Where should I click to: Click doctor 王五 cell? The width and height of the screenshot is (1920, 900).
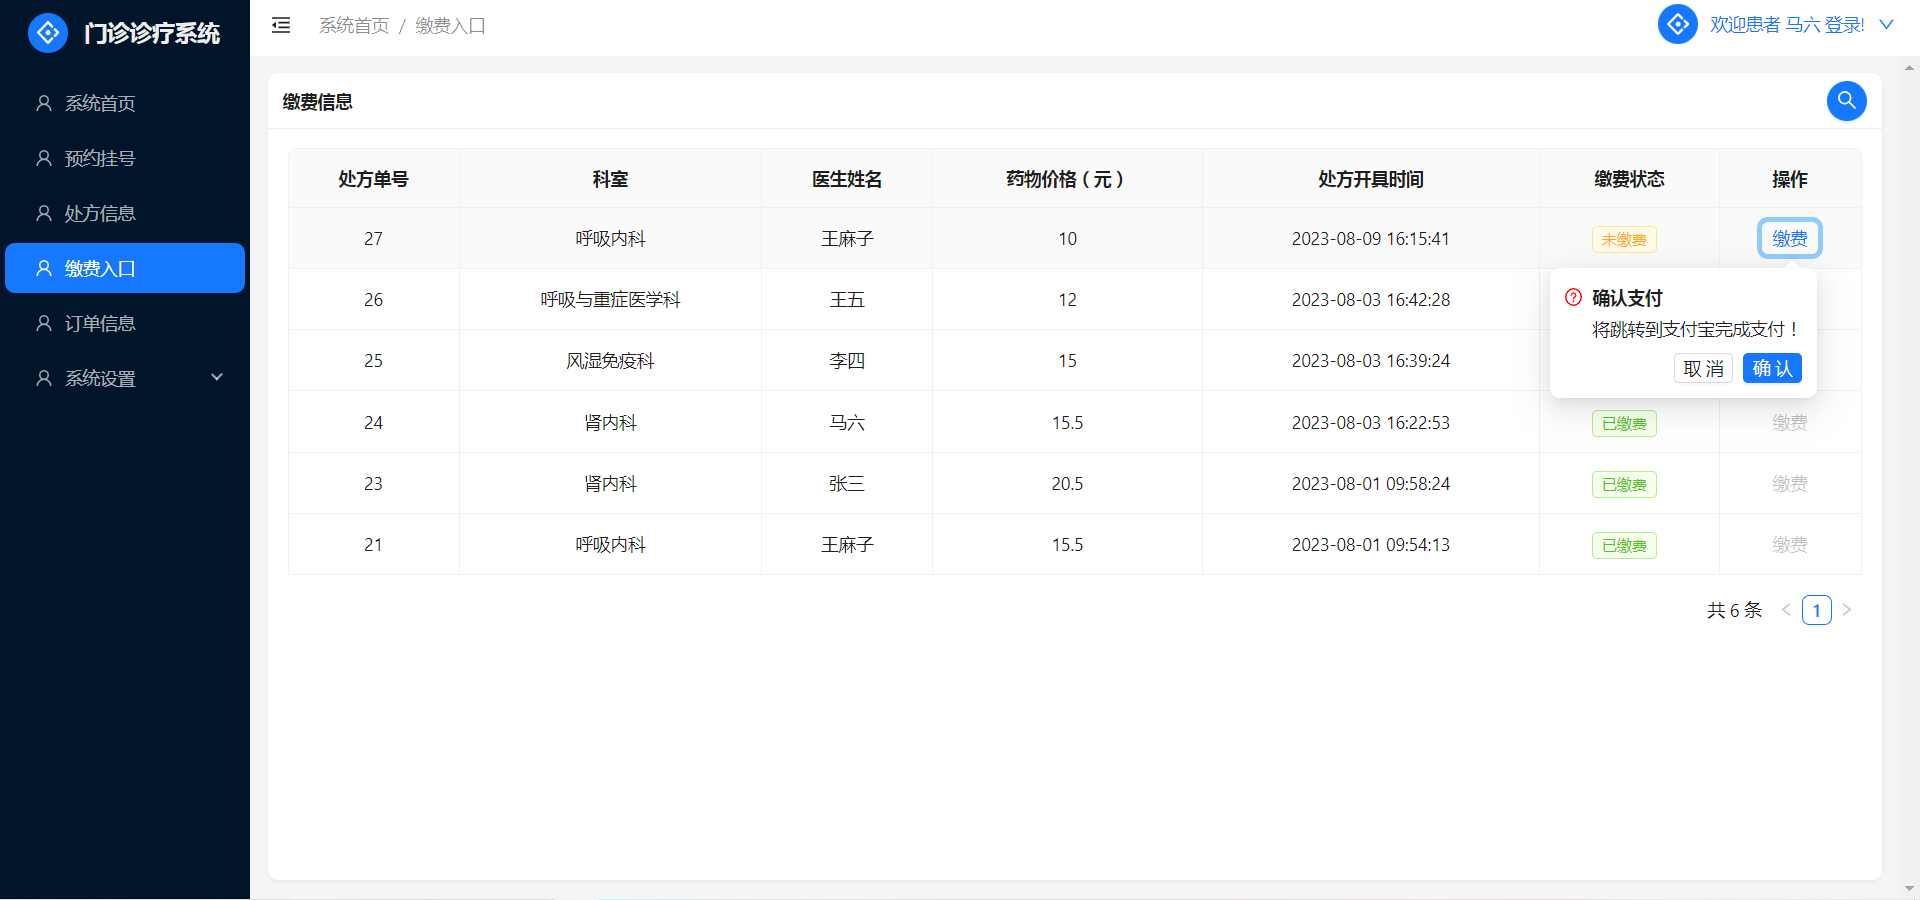[x=846, y=299]
